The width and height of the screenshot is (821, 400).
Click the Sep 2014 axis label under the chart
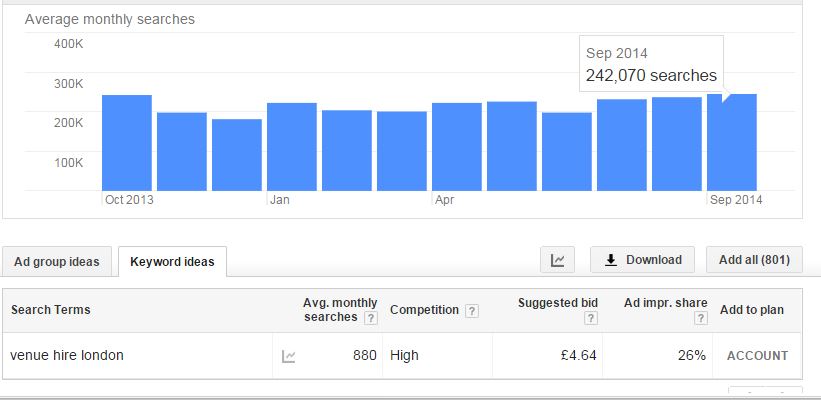(x=736, y=199)
